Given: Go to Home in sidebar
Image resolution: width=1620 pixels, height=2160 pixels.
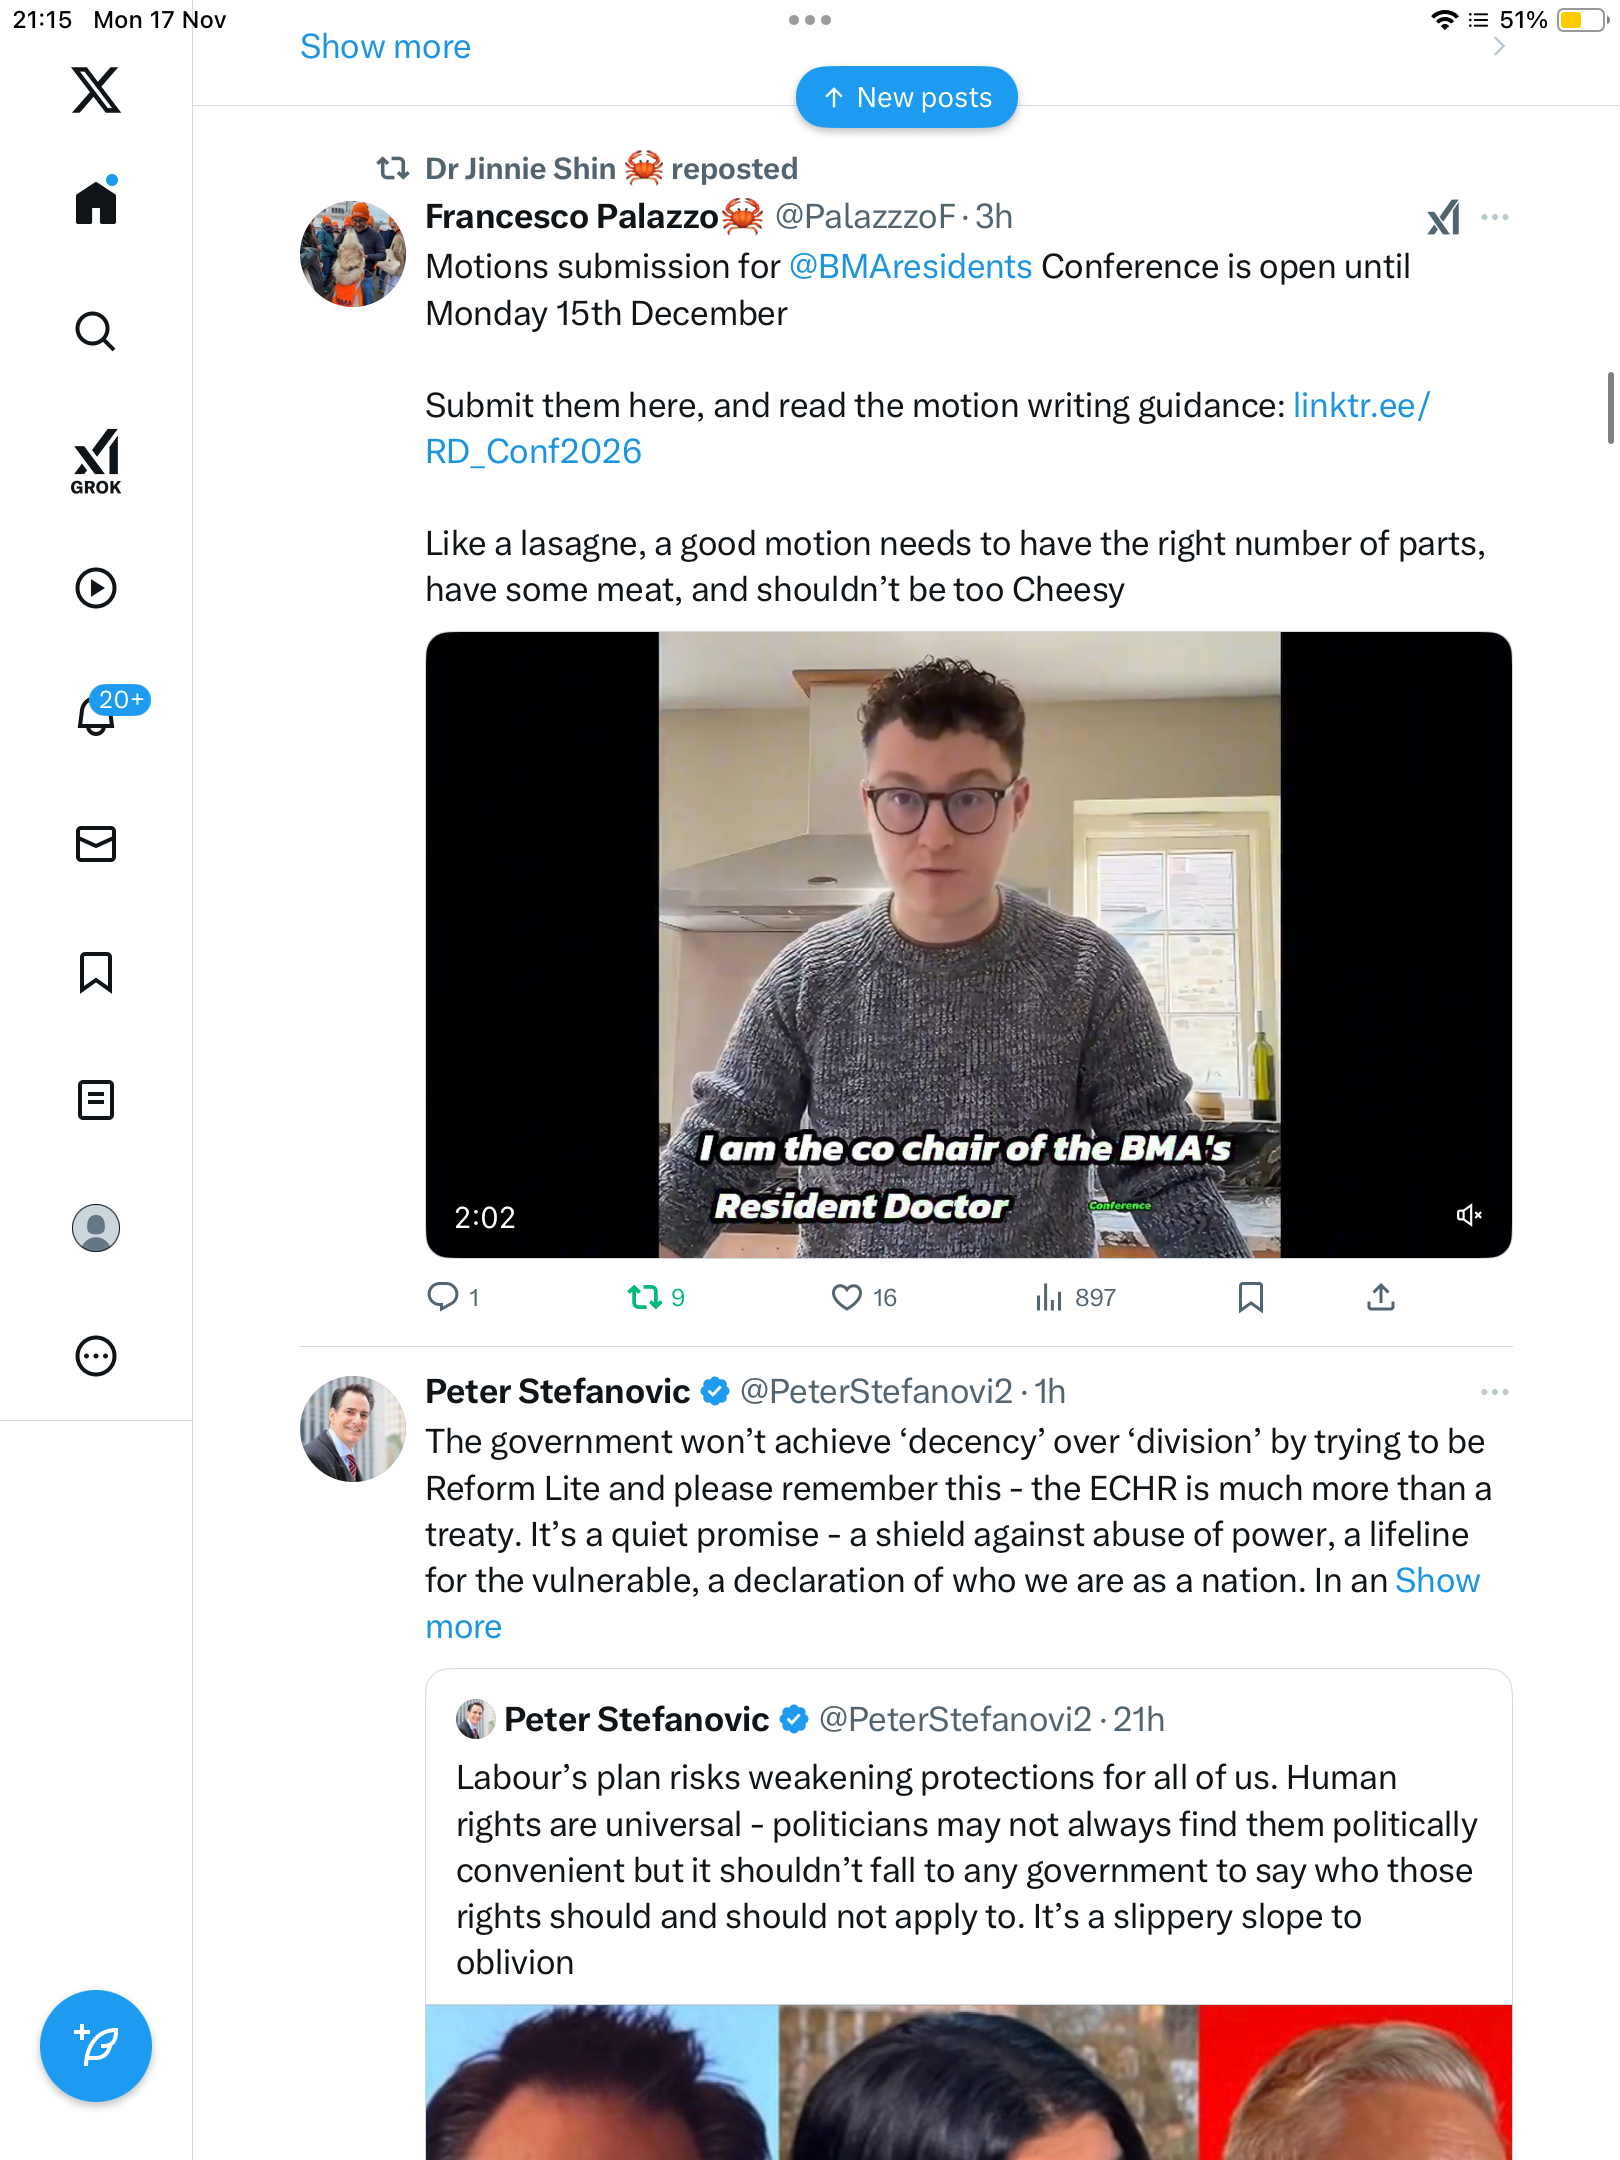Looking at the screenshot, I should (x=96, y=203).
